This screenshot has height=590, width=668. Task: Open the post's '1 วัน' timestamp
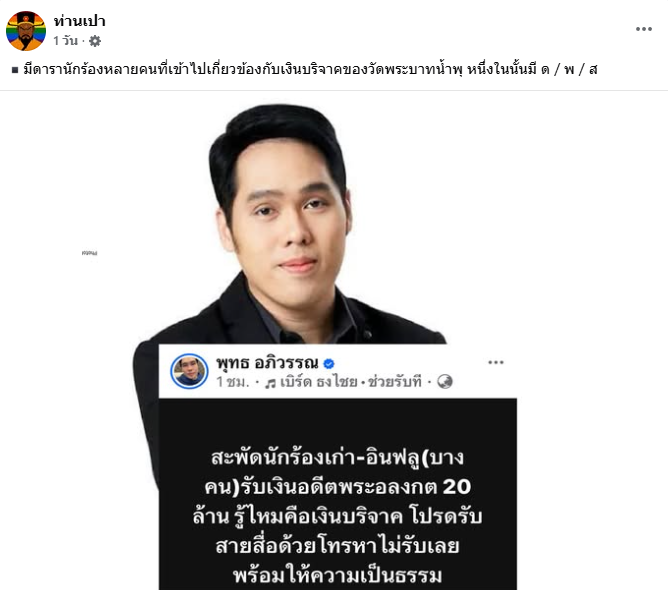pos(66,41)
